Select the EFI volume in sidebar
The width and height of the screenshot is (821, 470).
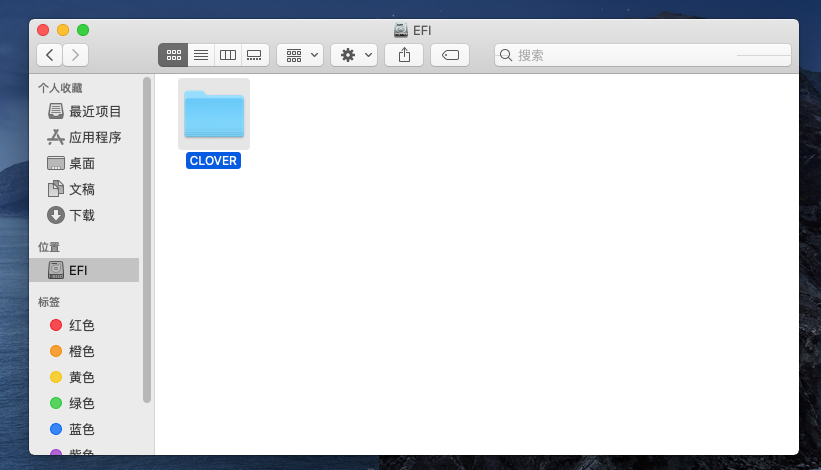(x=85, y=270)
